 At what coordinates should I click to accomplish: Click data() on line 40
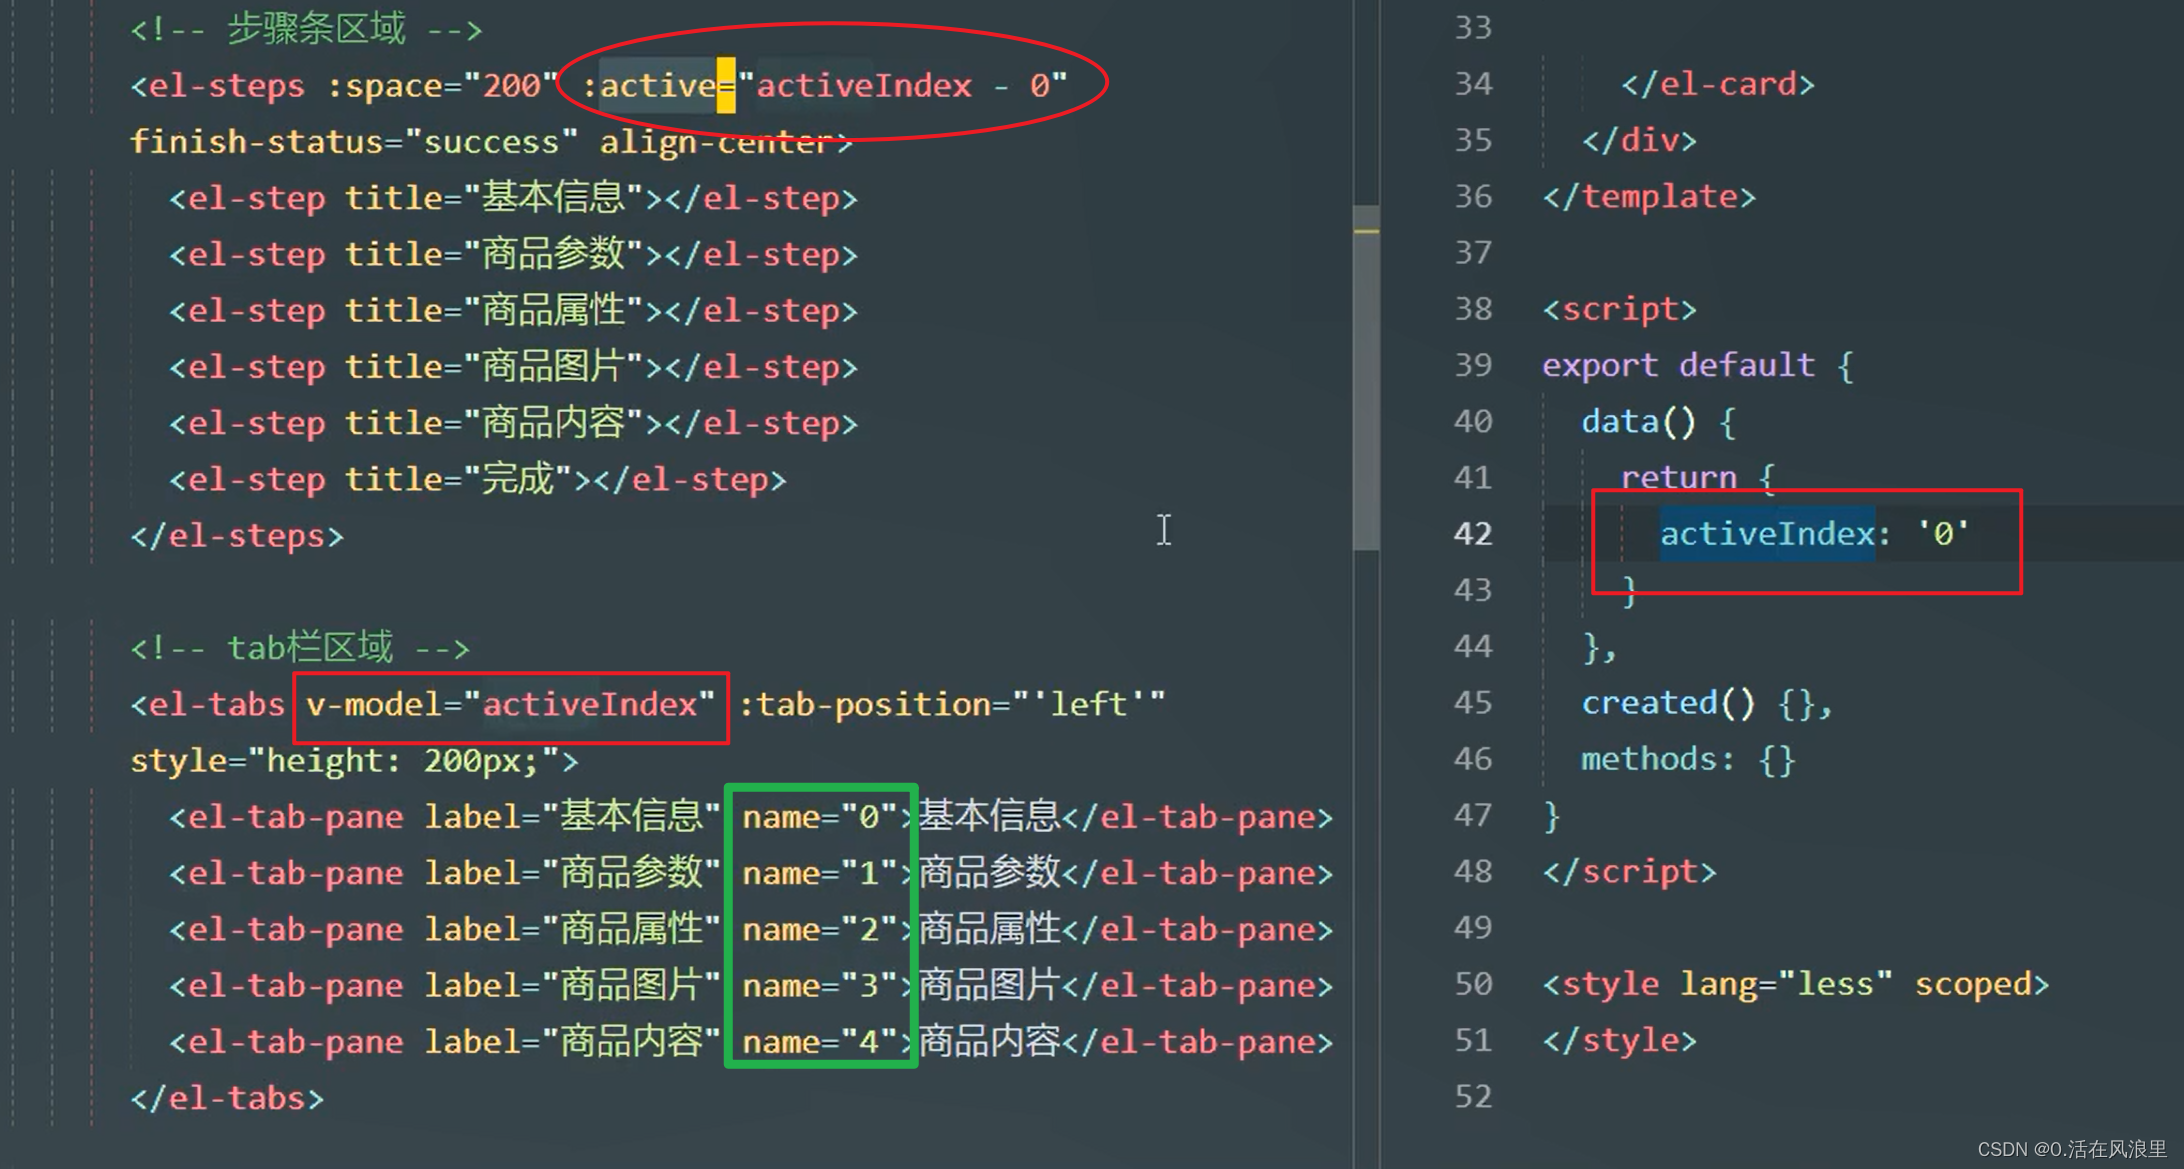pos(1638,421)
